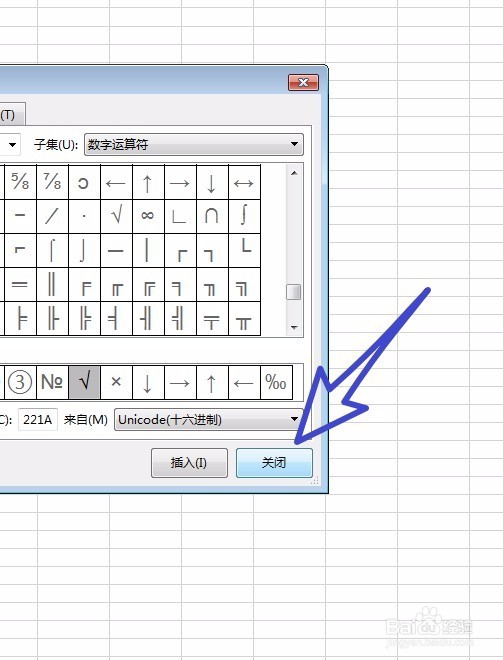Pick the up arrow in the symbol grid
Screen dimensions: 503x660
click(x=149, y=182)
